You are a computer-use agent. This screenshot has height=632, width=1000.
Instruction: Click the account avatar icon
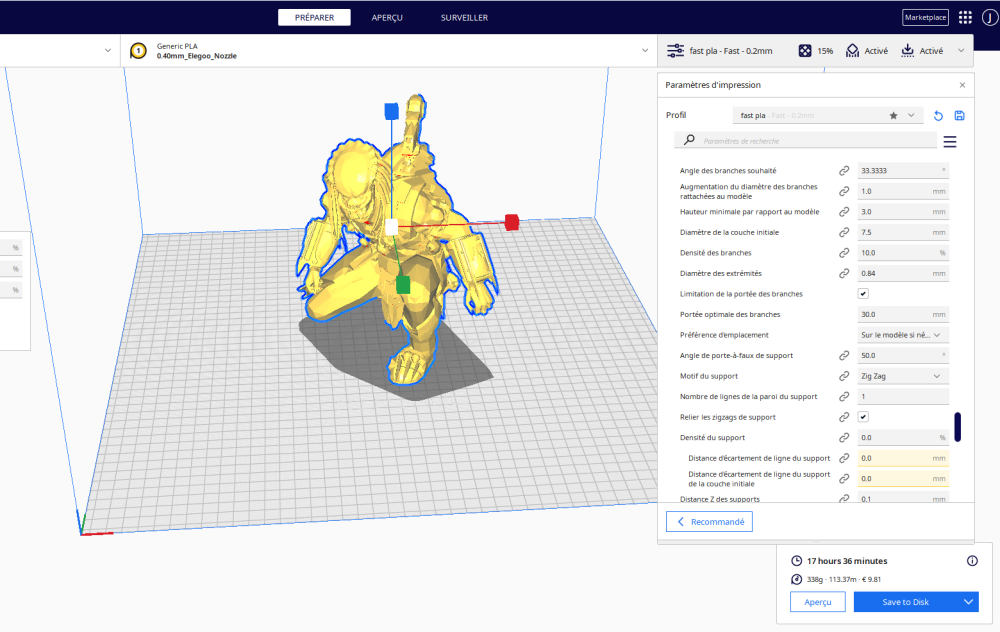(x=990, y=17)
